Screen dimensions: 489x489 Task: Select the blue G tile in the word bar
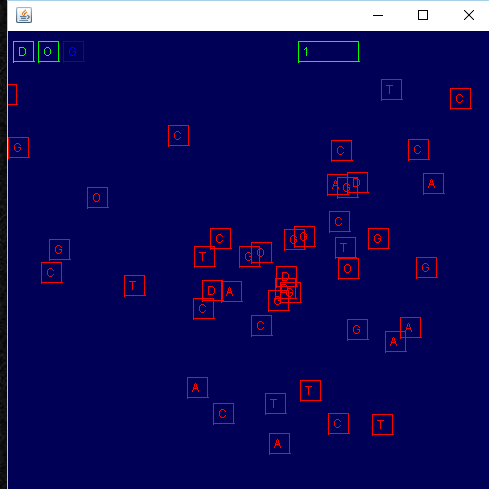click(73, 52)
